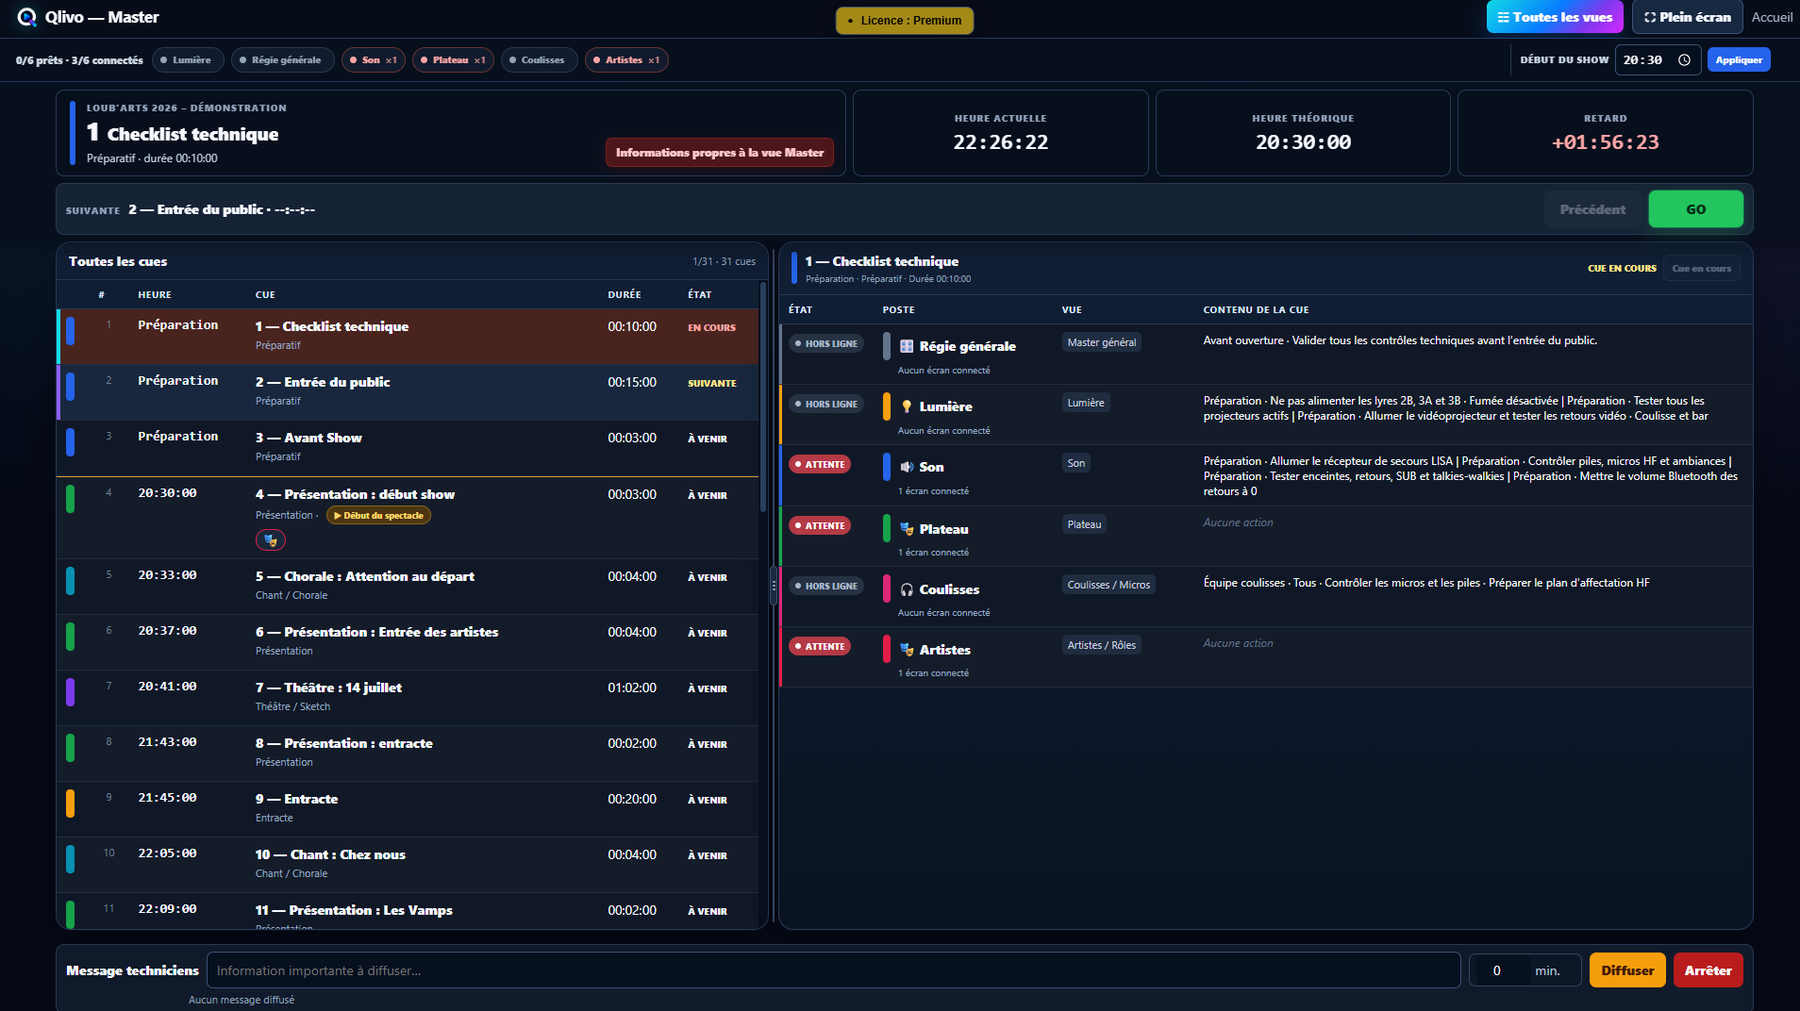Broadcast message with Diffuser button
Image resolution: width=1800 pixels, height=1011 pixels.
(1627, 970)
